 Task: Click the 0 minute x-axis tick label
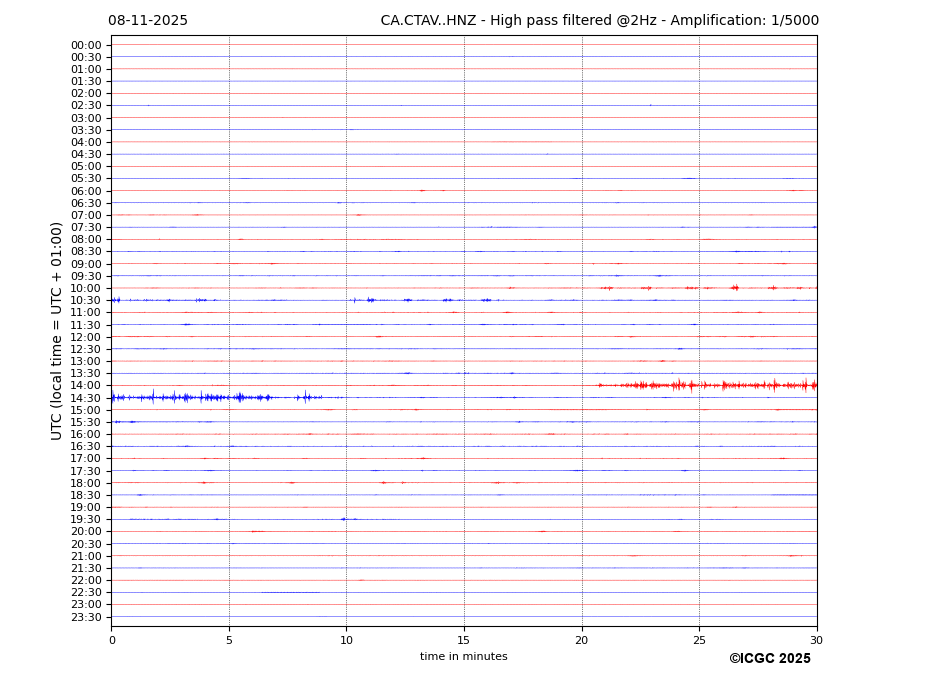click(111, 640)
